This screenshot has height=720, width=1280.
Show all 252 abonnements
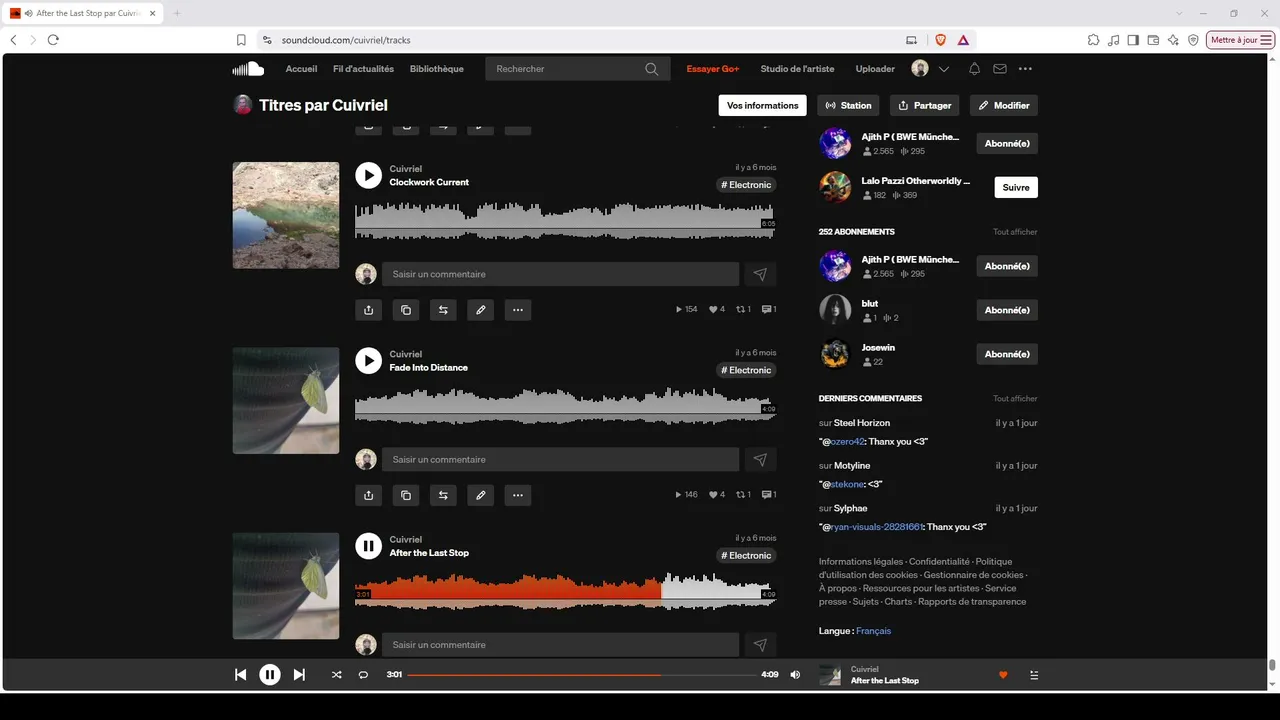1015,232
